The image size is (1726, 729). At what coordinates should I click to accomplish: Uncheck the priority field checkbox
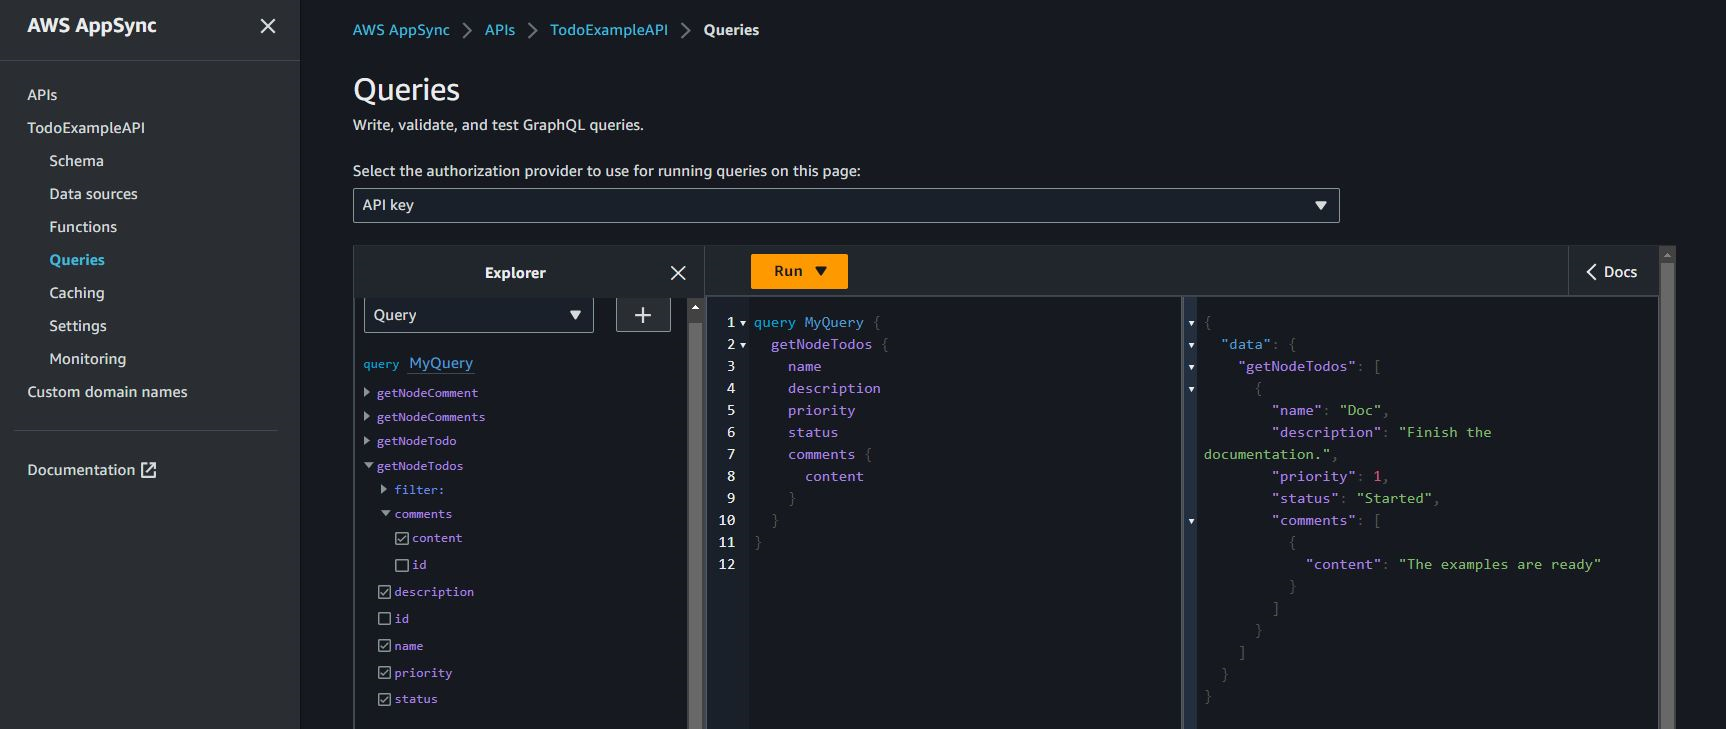pyautogui.click(x=384, y=673)
